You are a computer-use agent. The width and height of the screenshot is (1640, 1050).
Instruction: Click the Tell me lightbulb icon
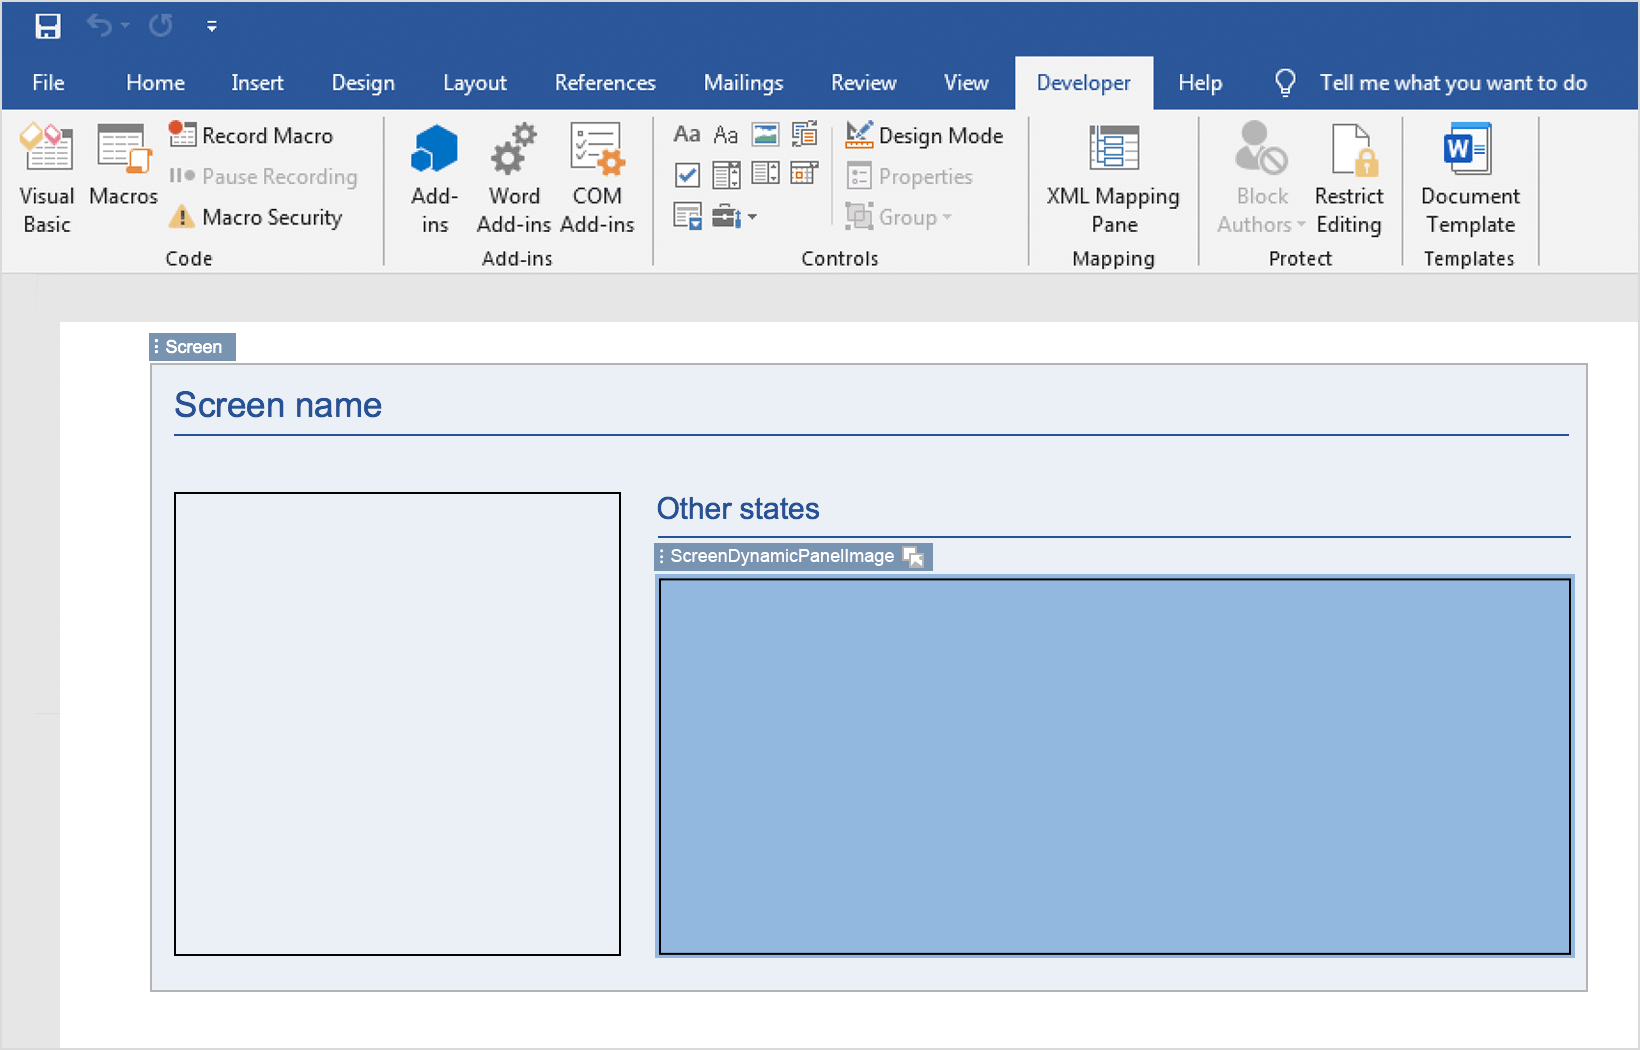point(1286,83)
